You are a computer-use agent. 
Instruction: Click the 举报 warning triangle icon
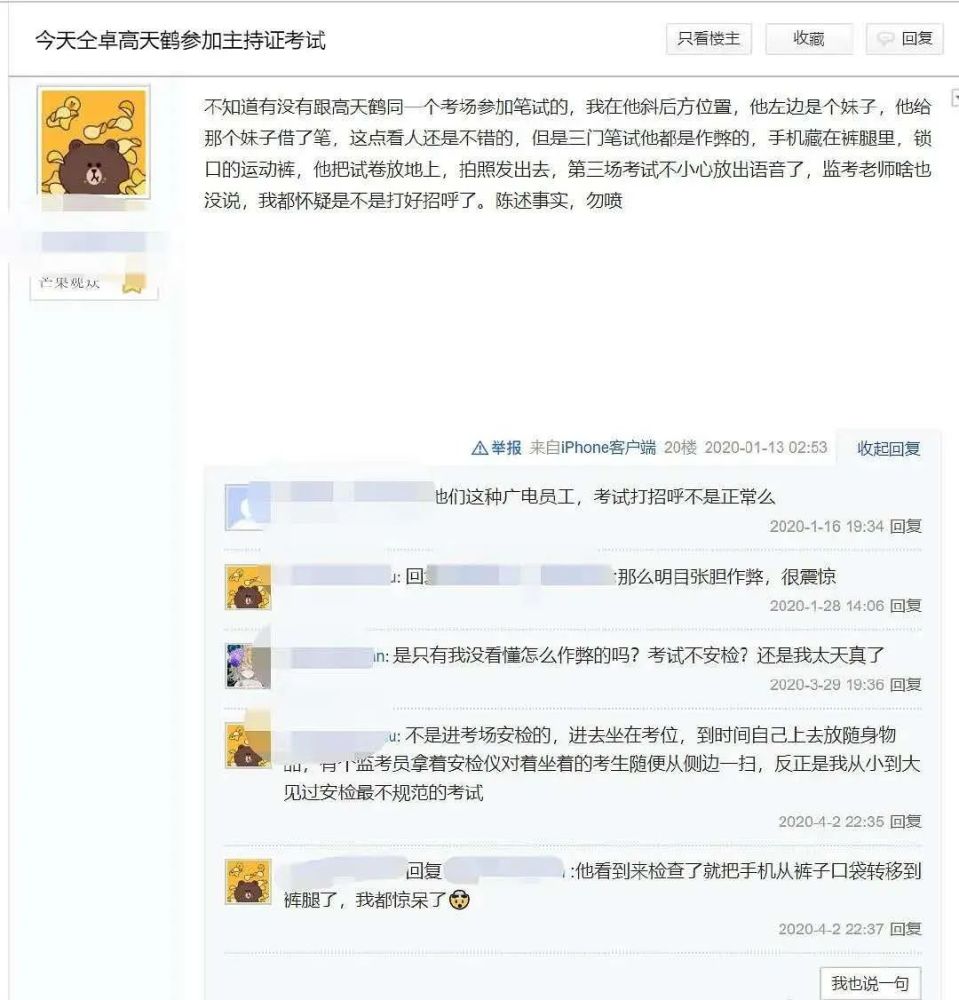479,448
